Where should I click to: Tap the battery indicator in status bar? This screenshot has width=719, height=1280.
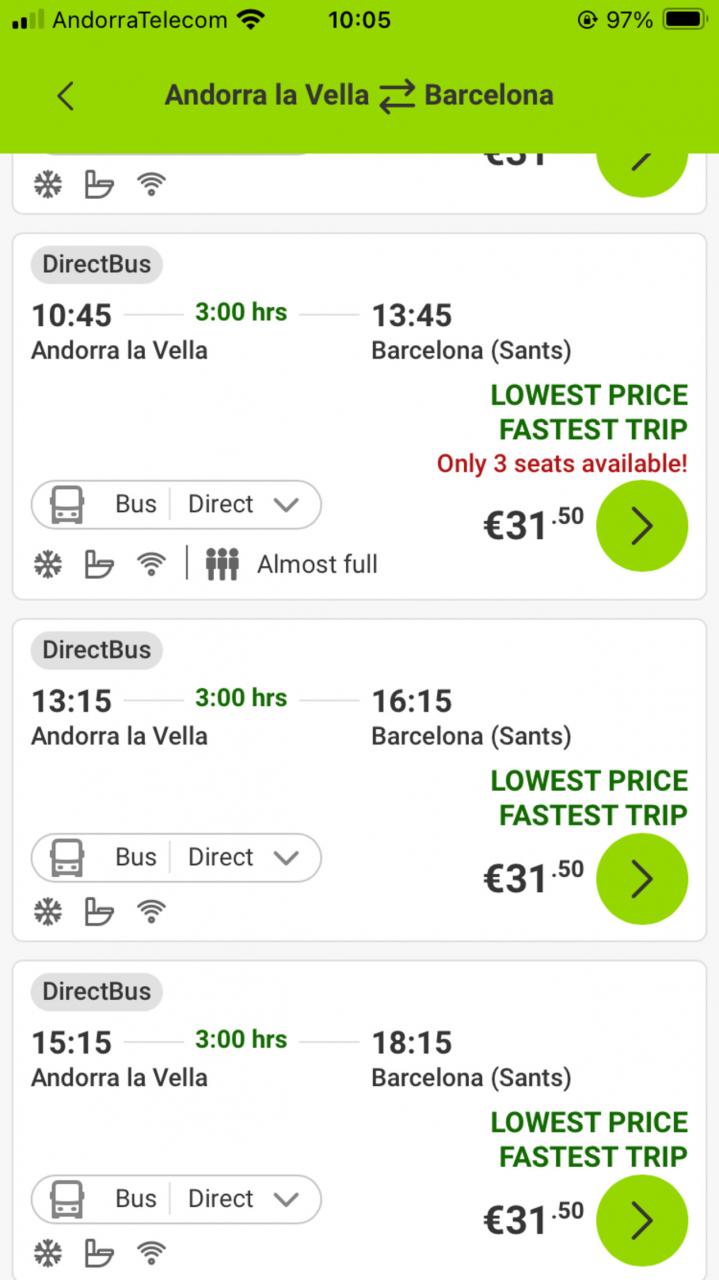point(685,19)
